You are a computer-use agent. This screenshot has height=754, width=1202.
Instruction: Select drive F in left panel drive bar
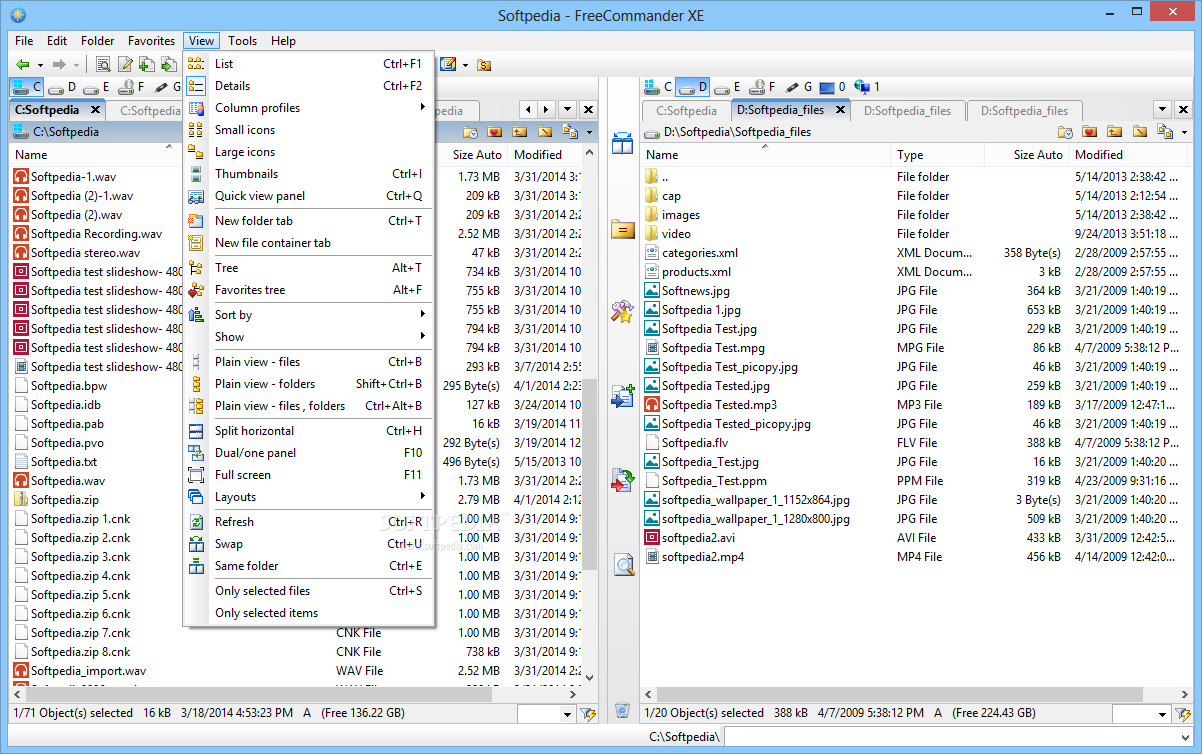[x=133, y=87]
